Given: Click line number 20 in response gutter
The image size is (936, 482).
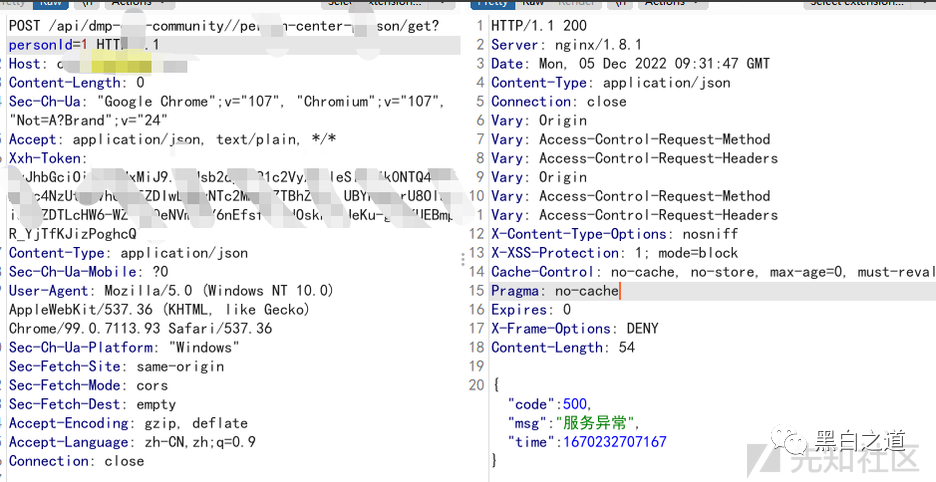Looking at the screenshot, I should (x=476, y=385).
